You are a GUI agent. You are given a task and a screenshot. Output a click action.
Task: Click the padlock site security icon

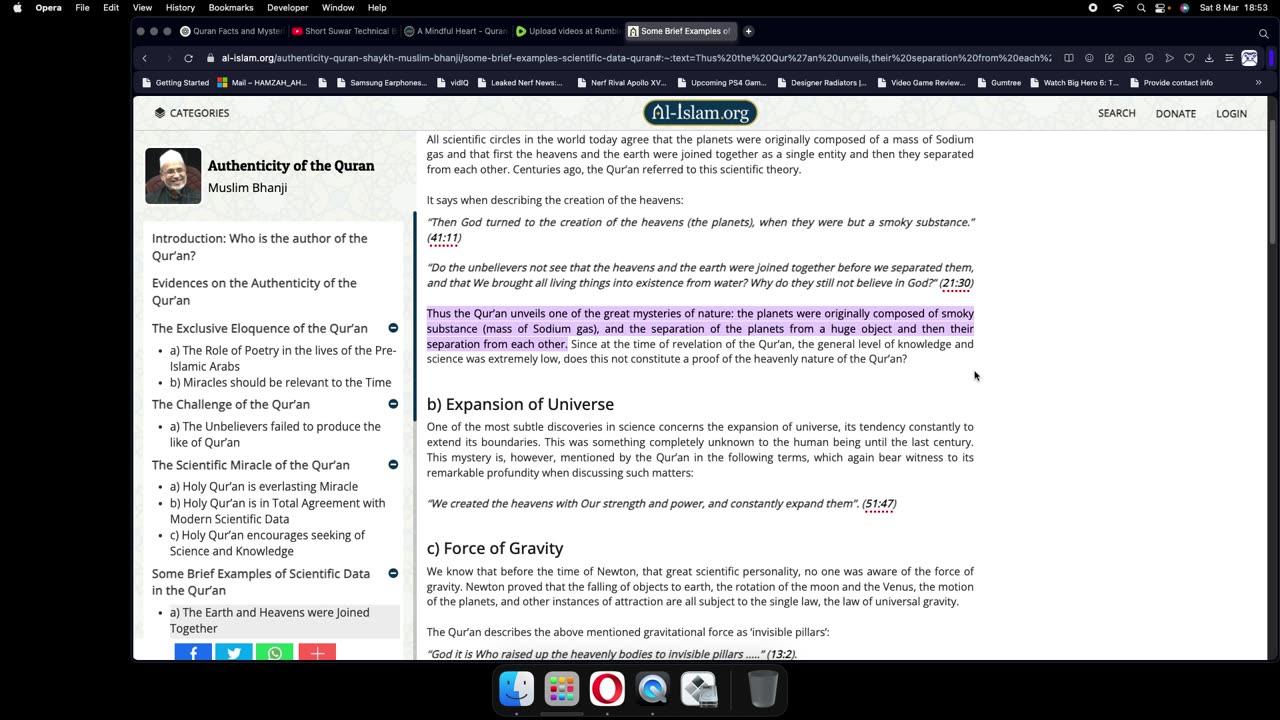pos(211,58)
